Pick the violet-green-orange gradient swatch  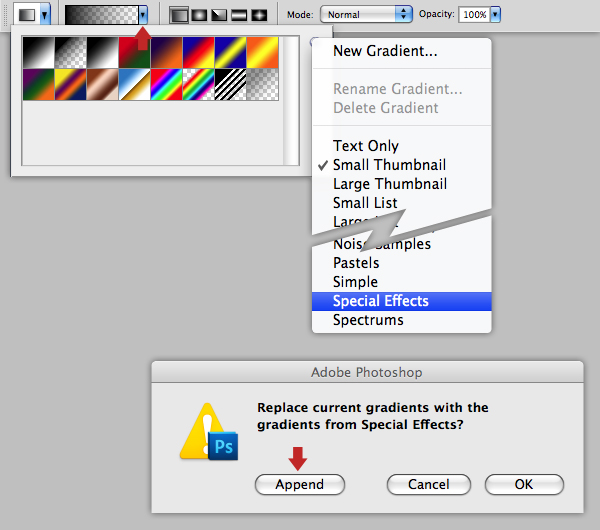coord(39,85)
